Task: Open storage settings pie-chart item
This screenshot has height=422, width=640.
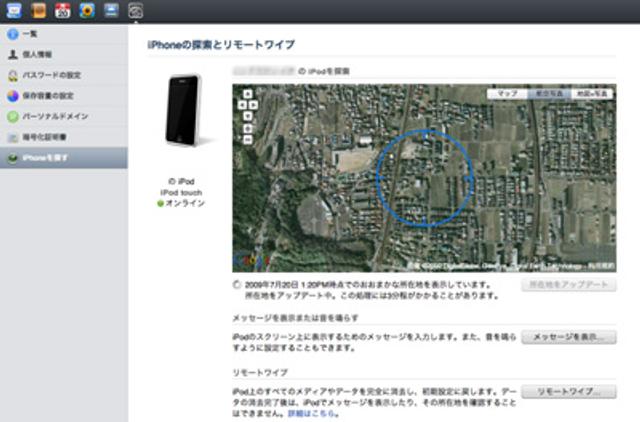Action: pyautogui.click(x=64, y=96)
